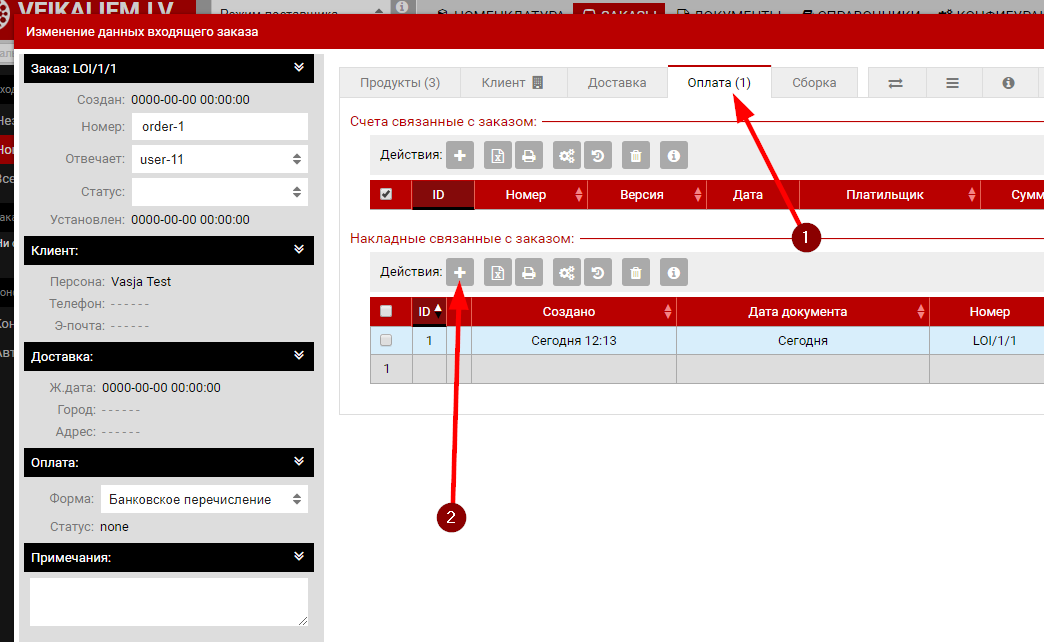Uncheck the select-all checkbox in the invoices table
This screenshot has height=642, width=1044.
[x=386, y=194]
